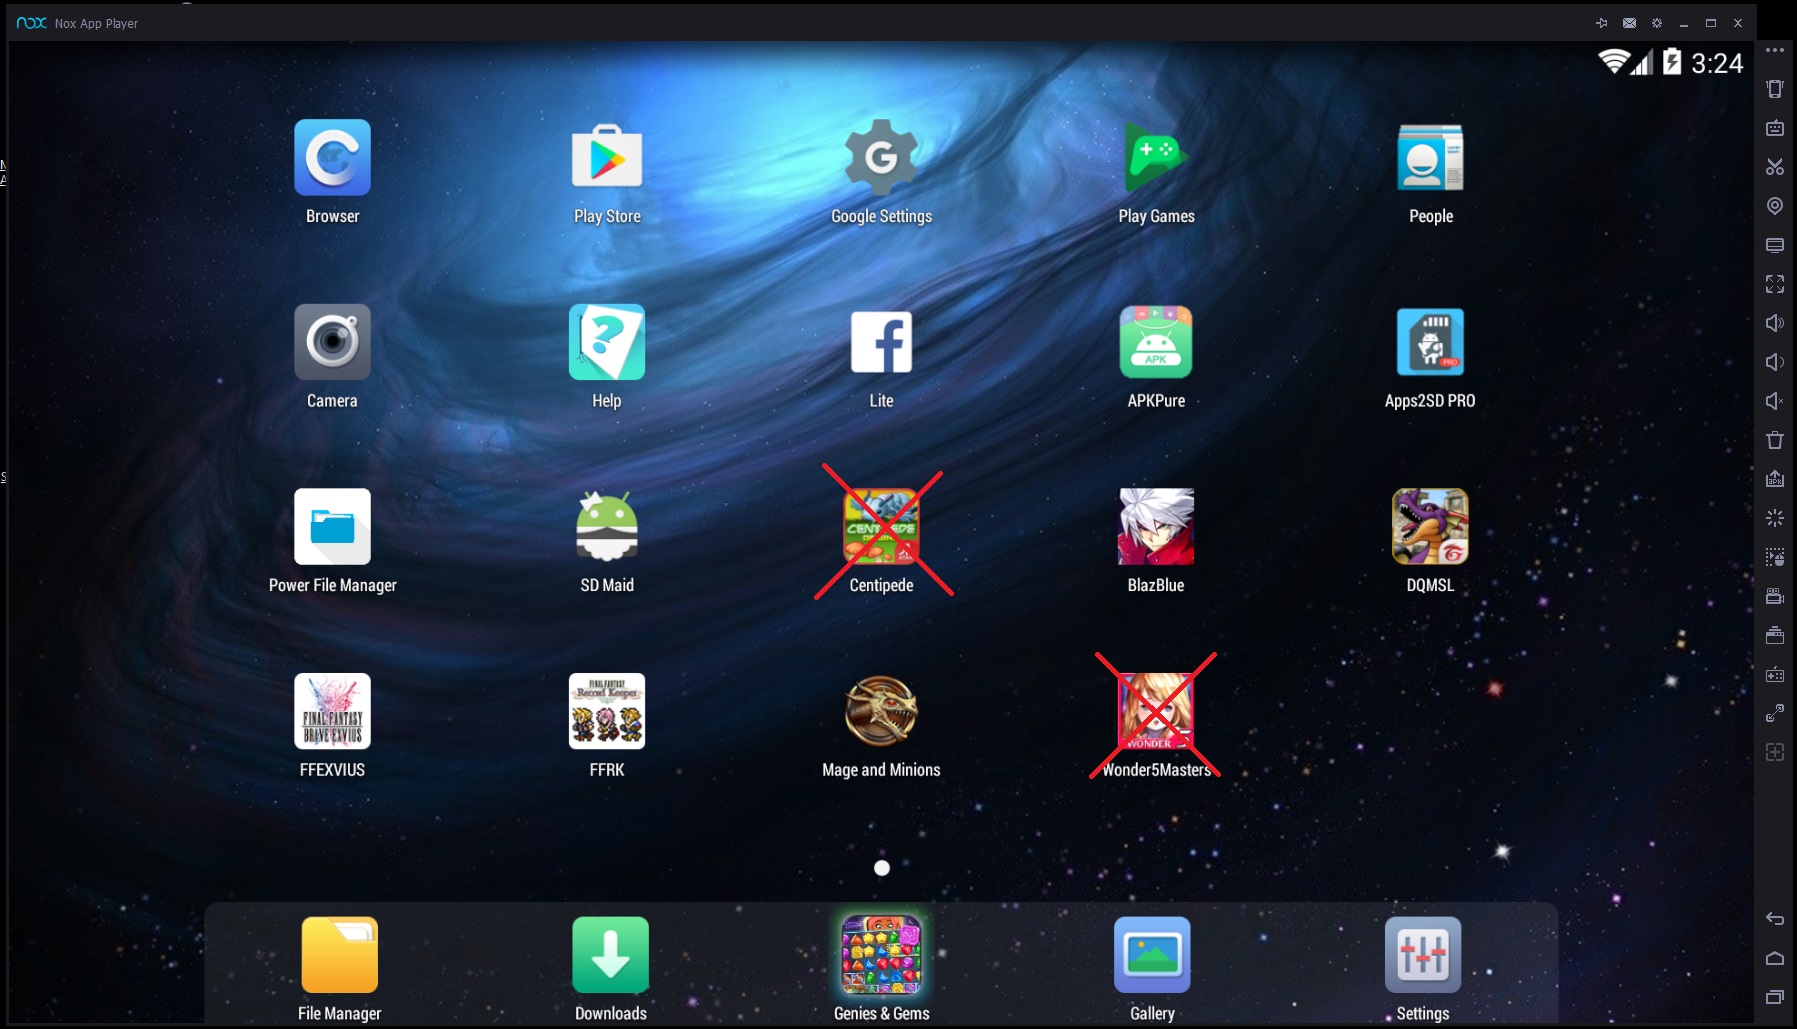This screenshot has height=1029, width=1797.
Task: Open controller gamepad configuration icon
Action: click(x=1775, y=675)
